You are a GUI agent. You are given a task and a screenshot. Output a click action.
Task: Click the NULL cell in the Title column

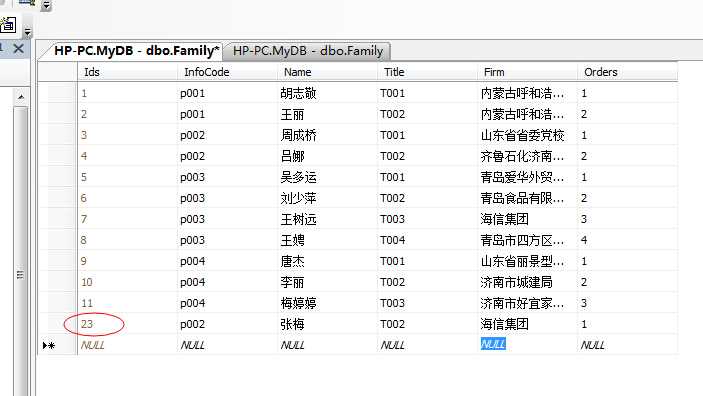(x=427, y=345)
